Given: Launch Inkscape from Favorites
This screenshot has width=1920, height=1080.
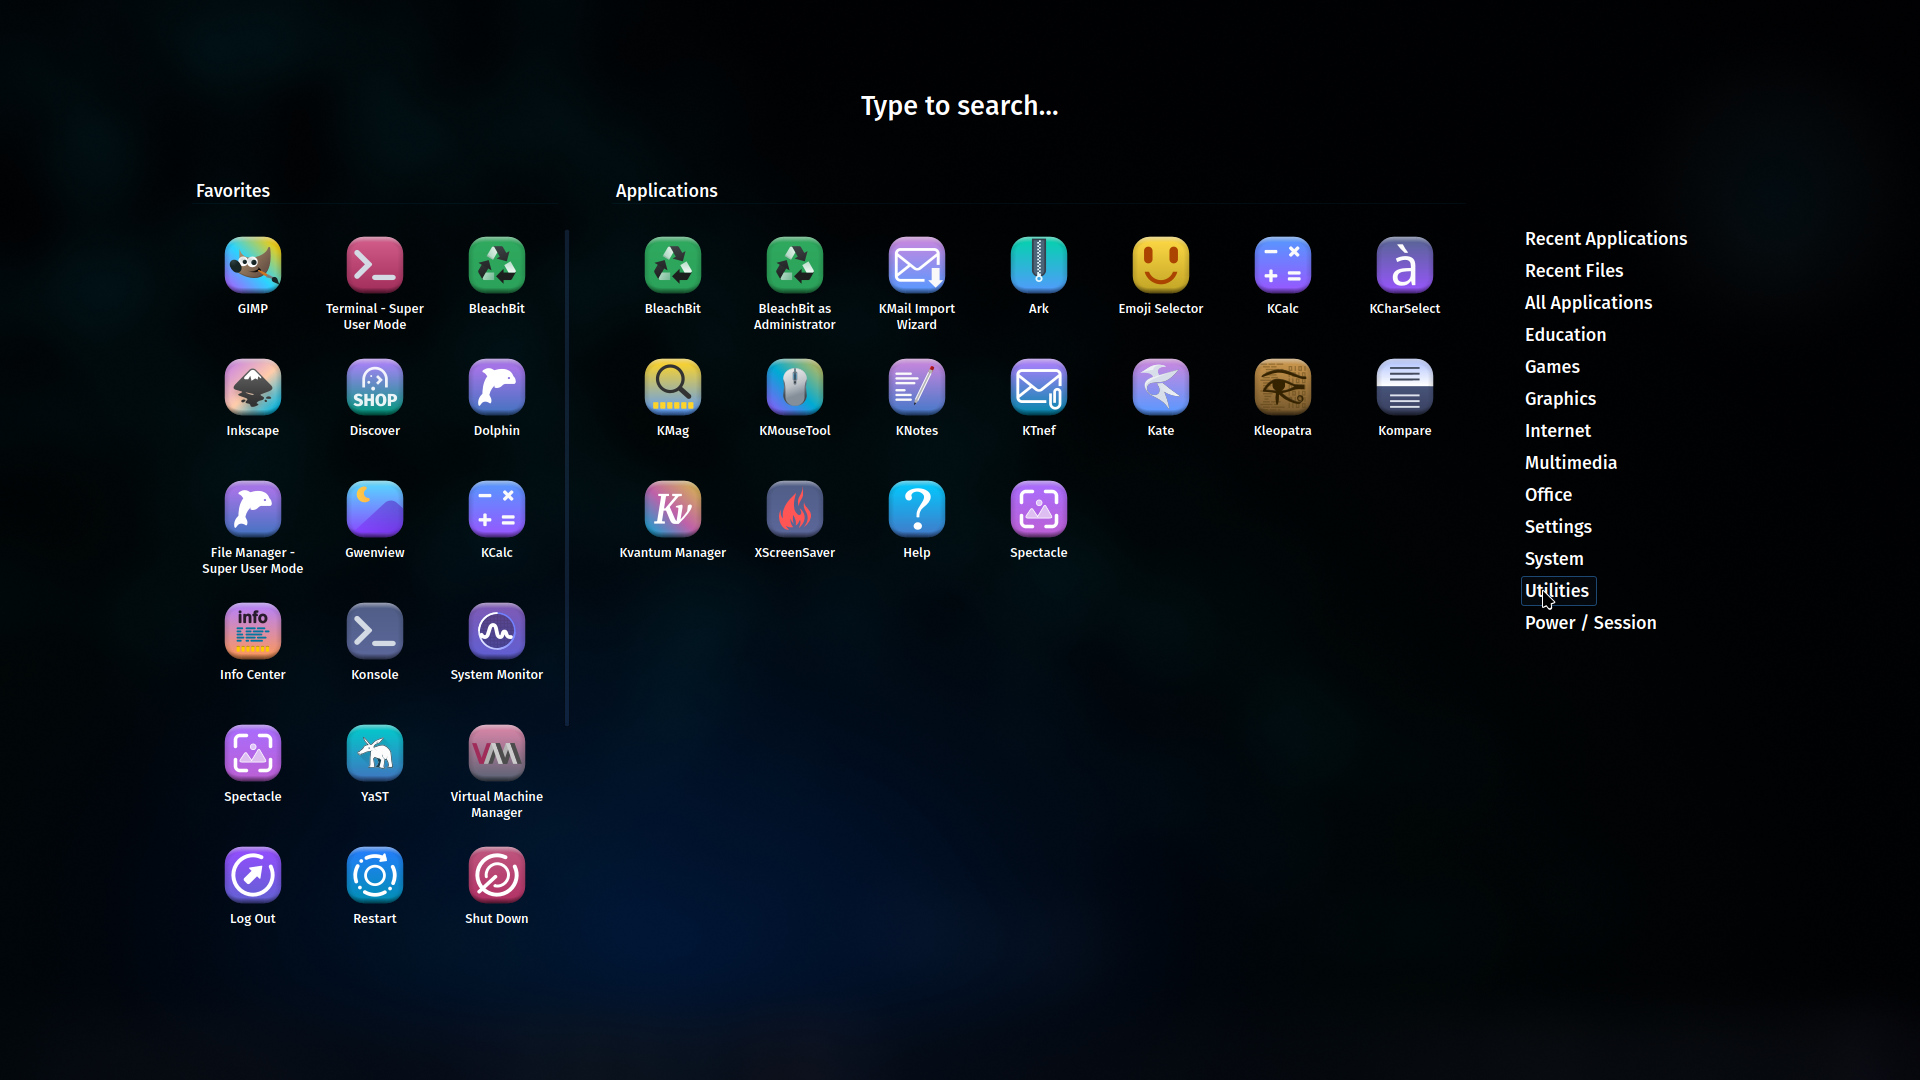Looking at the screenshot, I should (253, 387).
